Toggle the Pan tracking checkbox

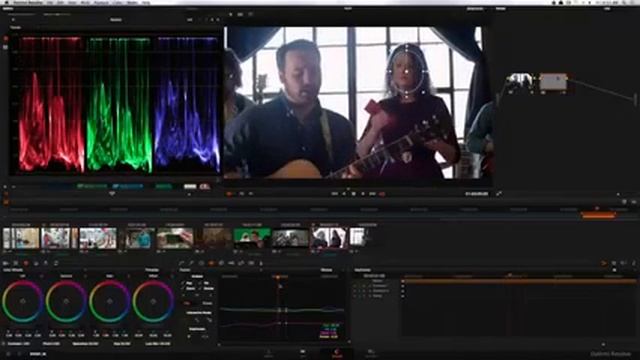tap(183, 283)
